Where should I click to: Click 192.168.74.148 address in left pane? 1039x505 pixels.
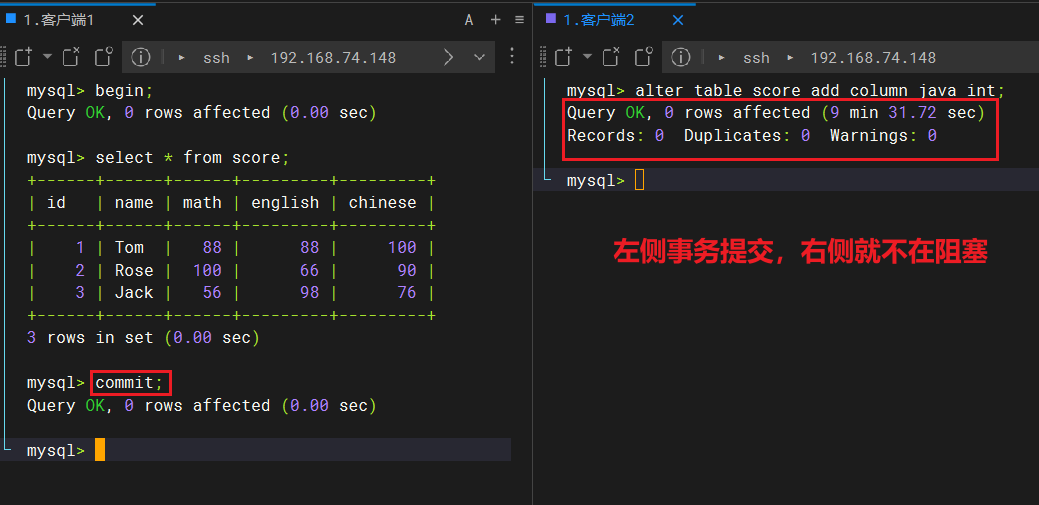(x=333, y=58)
